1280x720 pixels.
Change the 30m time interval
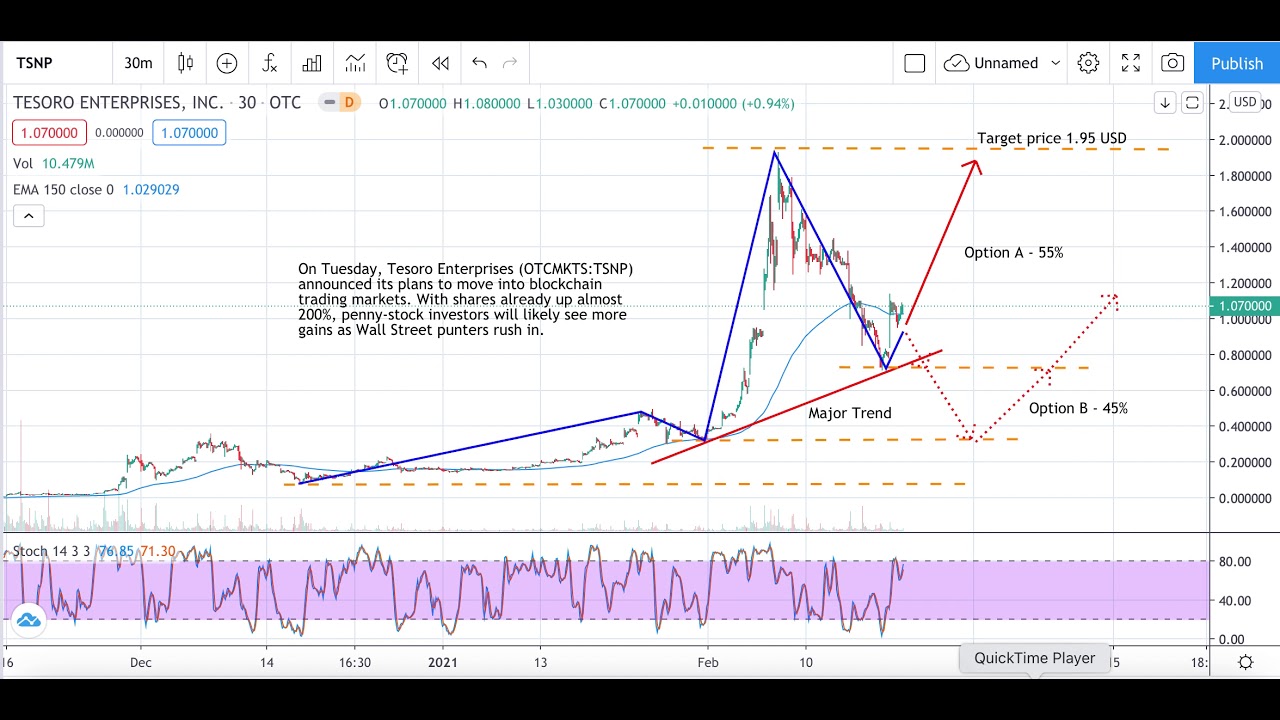pos(138,63)
